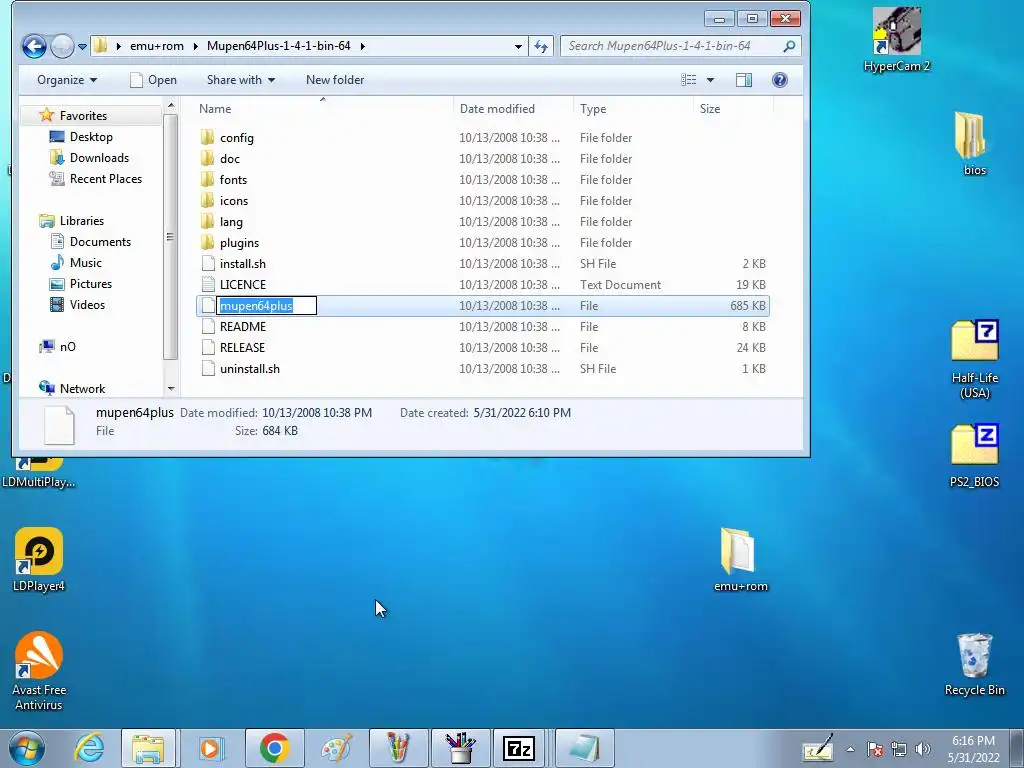Screen dimensions: 1024x768
Task: Open the Organize menu
Action: (67, 80)
